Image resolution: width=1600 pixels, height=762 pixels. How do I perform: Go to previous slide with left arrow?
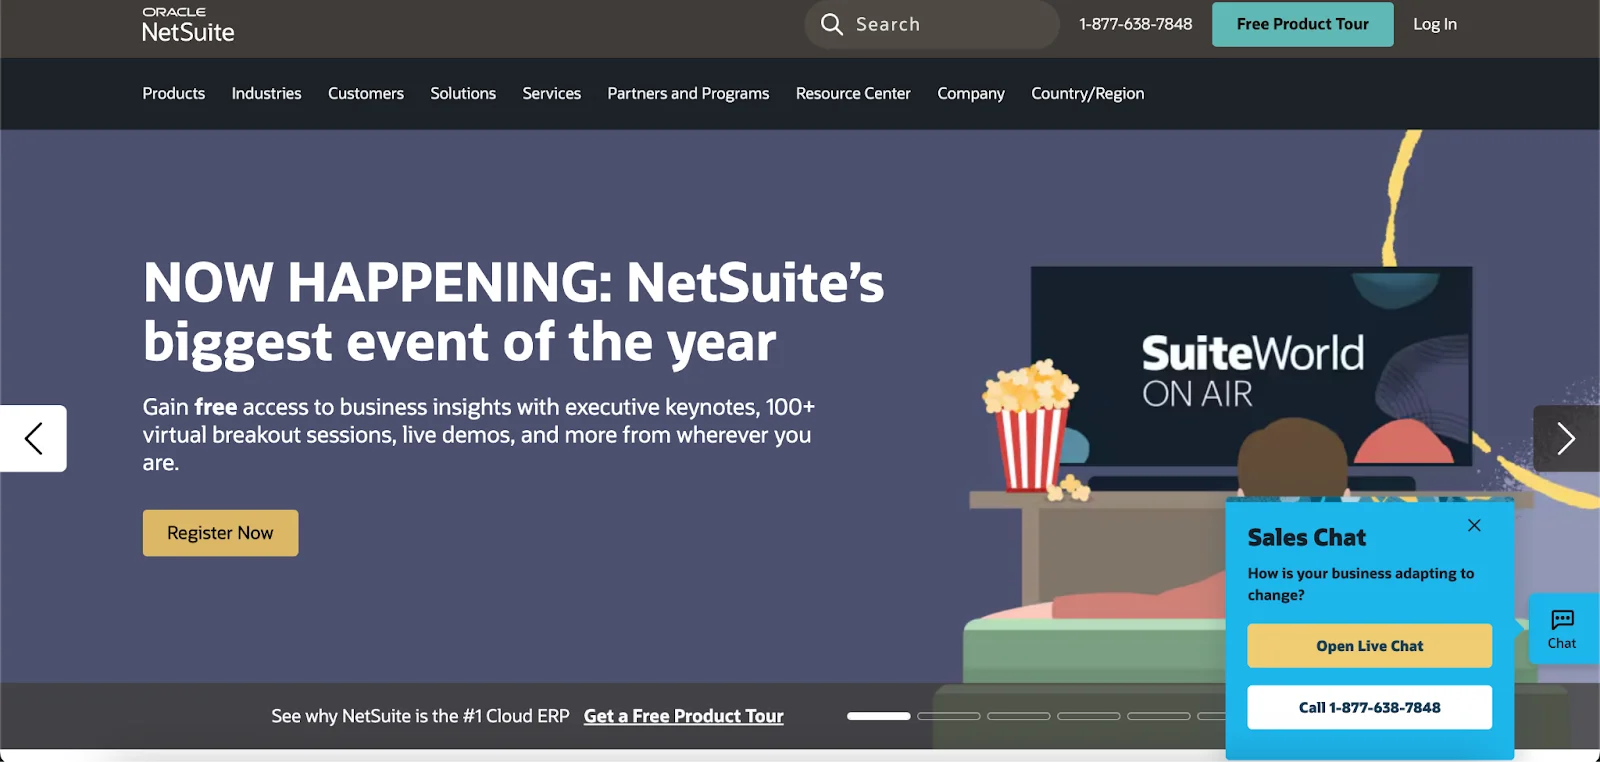click(x=33, y=438)
